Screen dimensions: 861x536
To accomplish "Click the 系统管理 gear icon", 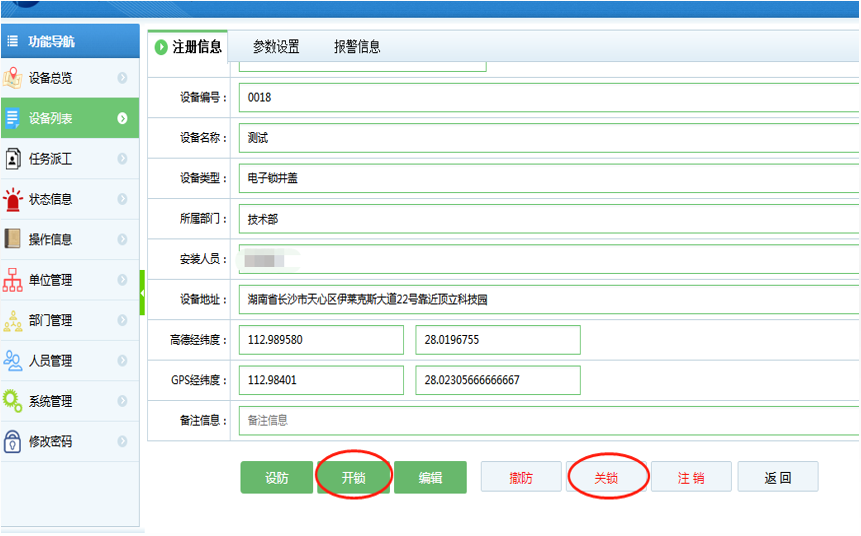I will (x=13, y=401).
